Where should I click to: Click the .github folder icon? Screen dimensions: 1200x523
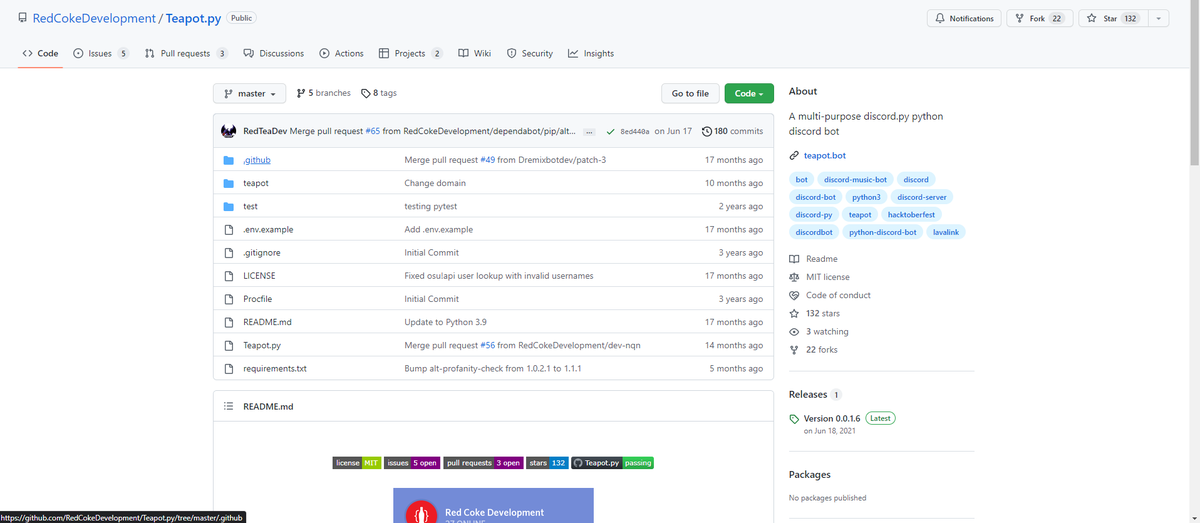tap(228, 160)
